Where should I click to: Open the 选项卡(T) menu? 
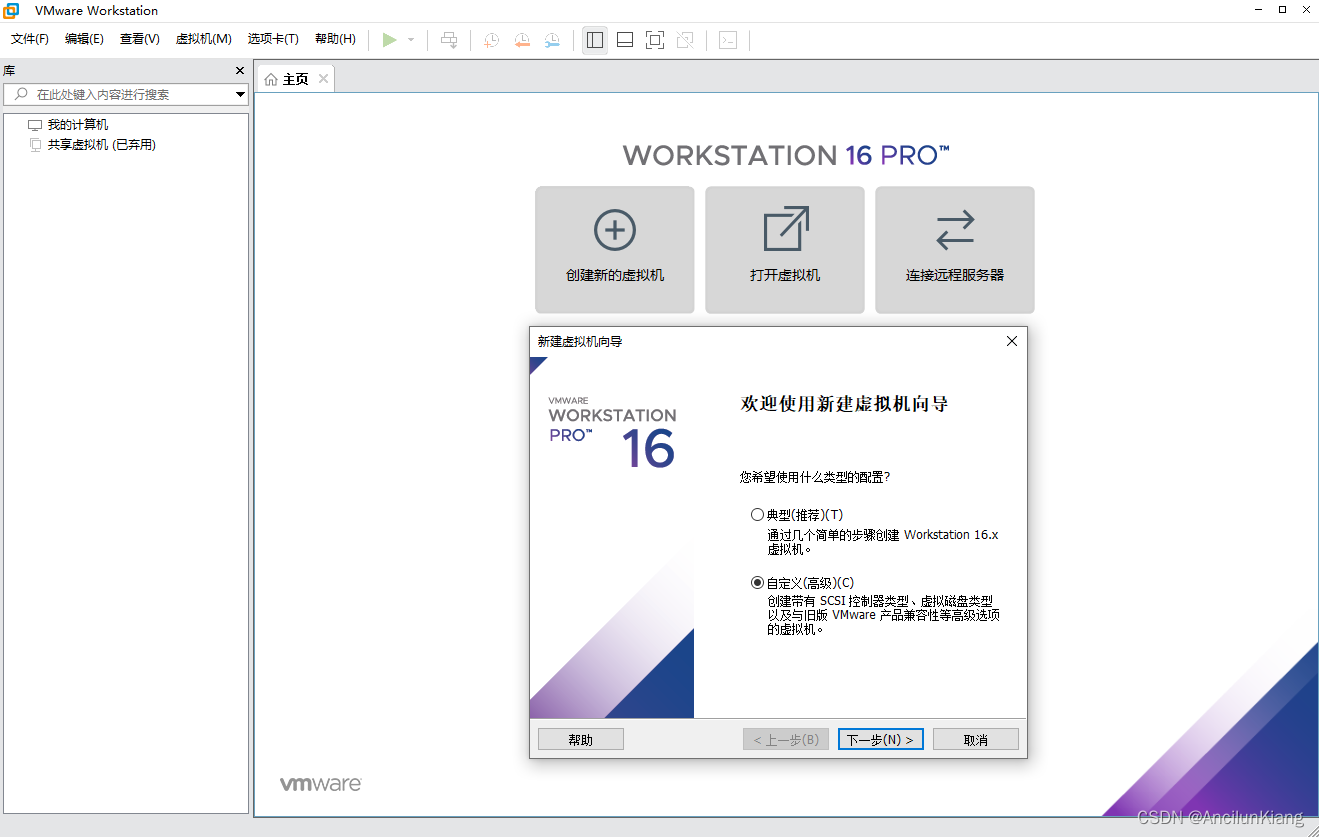click(273, 39)
